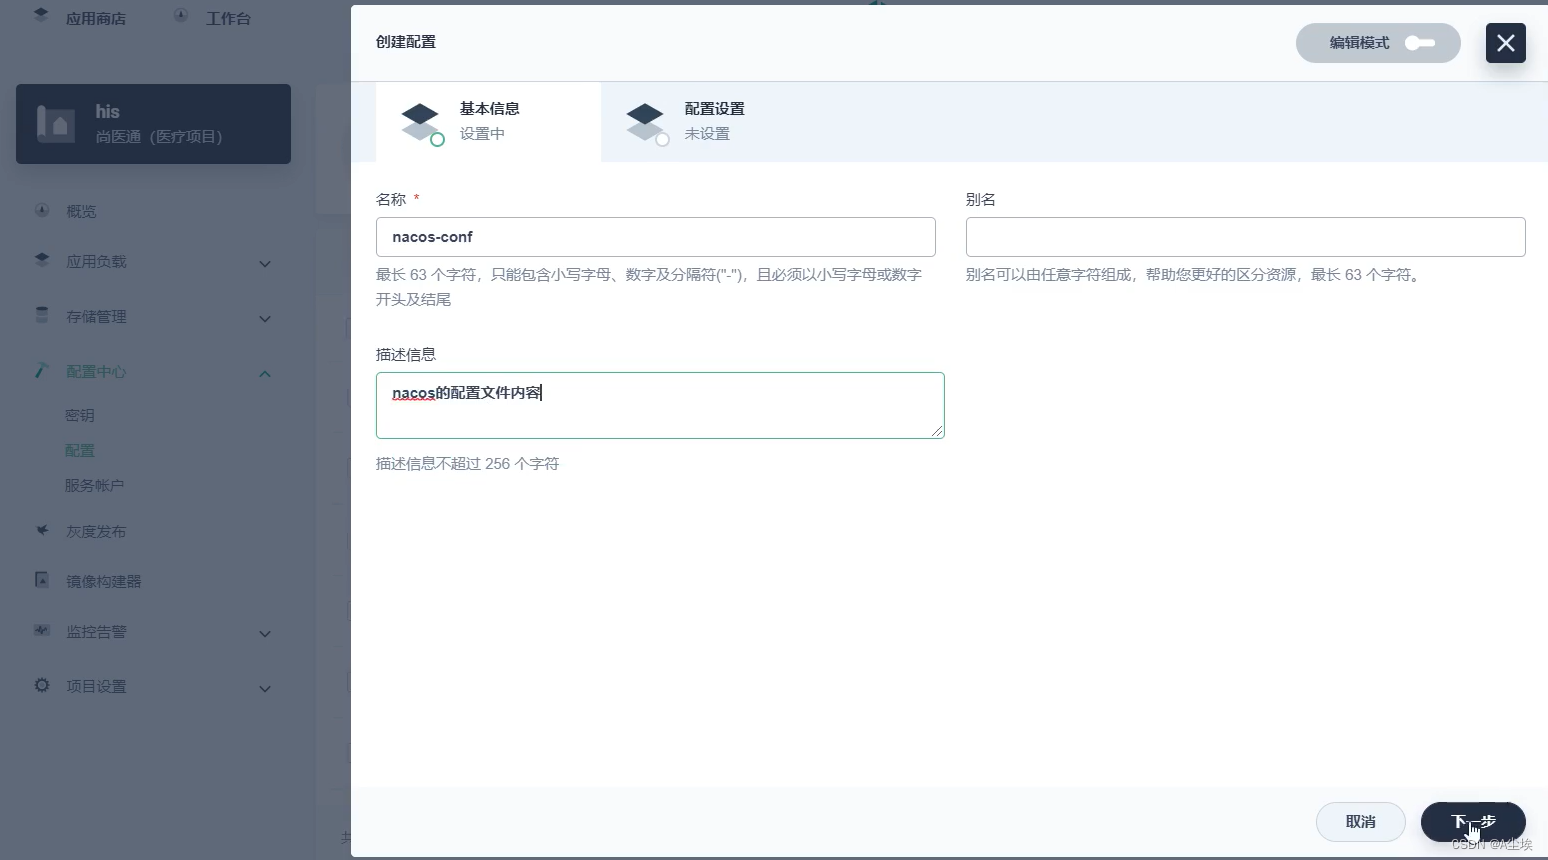
Task: Click the 基本信息 layers icon
Action: coord(421,123)
